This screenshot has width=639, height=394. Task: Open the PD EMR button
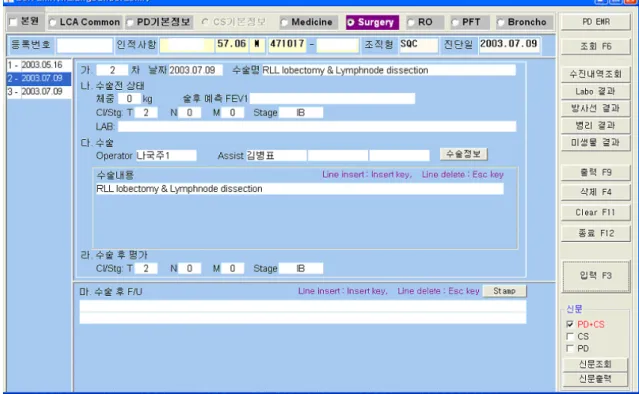[x=595, y=22]
